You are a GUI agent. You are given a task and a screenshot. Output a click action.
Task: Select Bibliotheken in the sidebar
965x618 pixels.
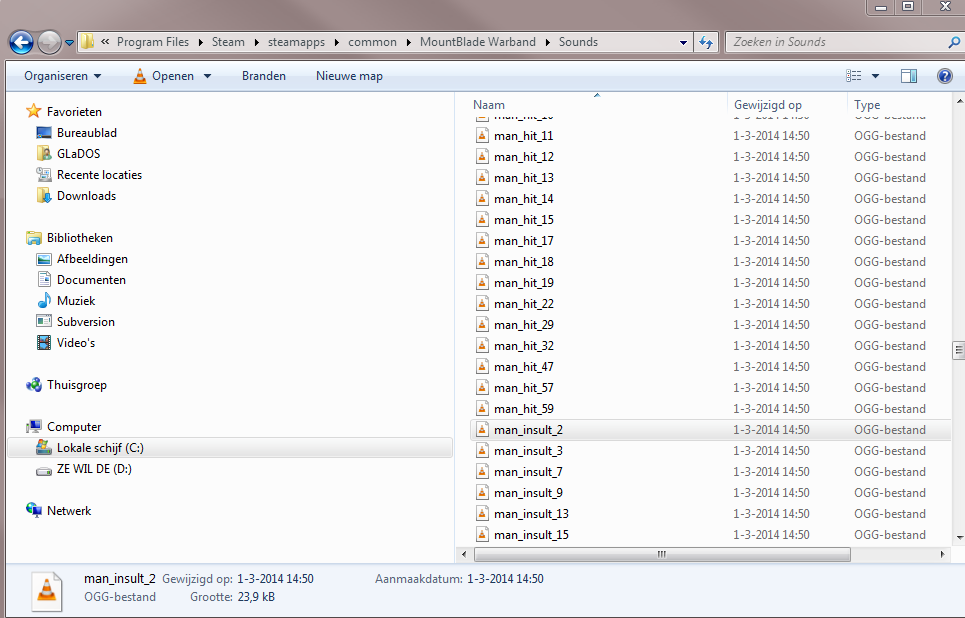(x=79, y=238)
